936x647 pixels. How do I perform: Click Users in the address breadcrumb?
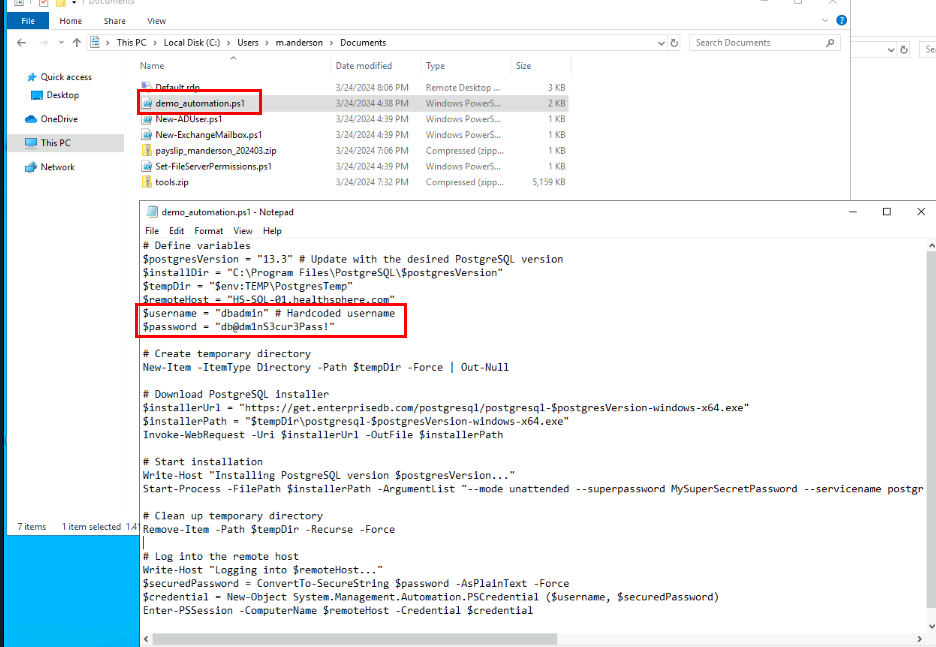(x=248, y=42)
